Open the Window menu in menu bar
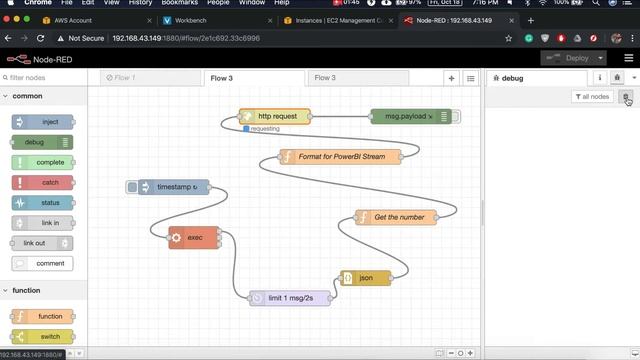Viewport: 640px width, 360px height. click(252, 3)
